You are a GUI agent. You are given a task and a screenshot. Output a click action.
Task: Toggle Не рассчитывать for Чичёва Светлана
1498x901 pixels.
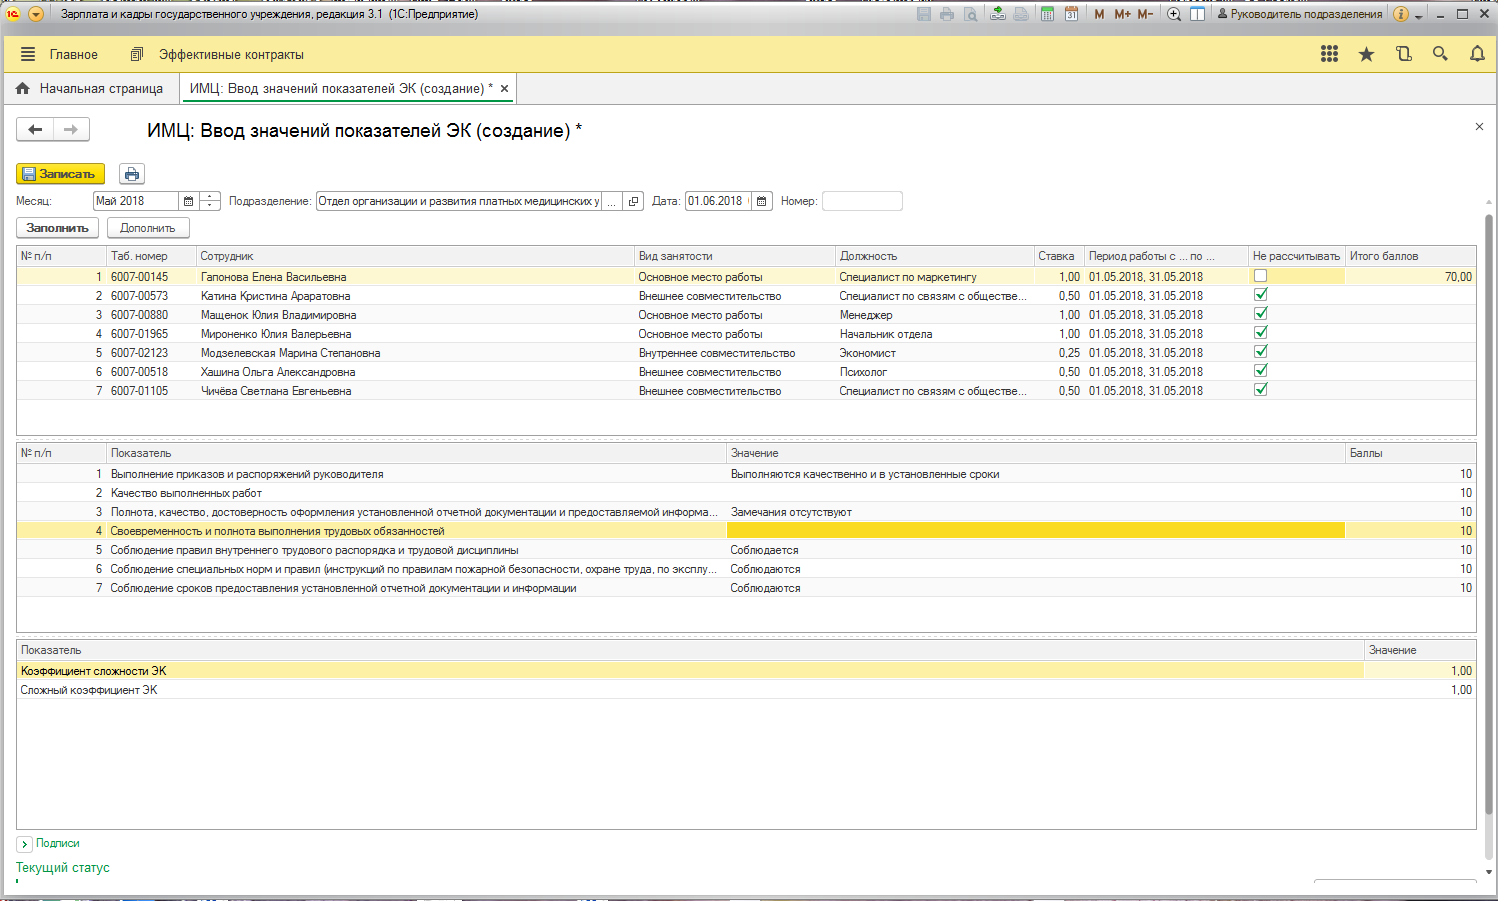click(1260, 390)
